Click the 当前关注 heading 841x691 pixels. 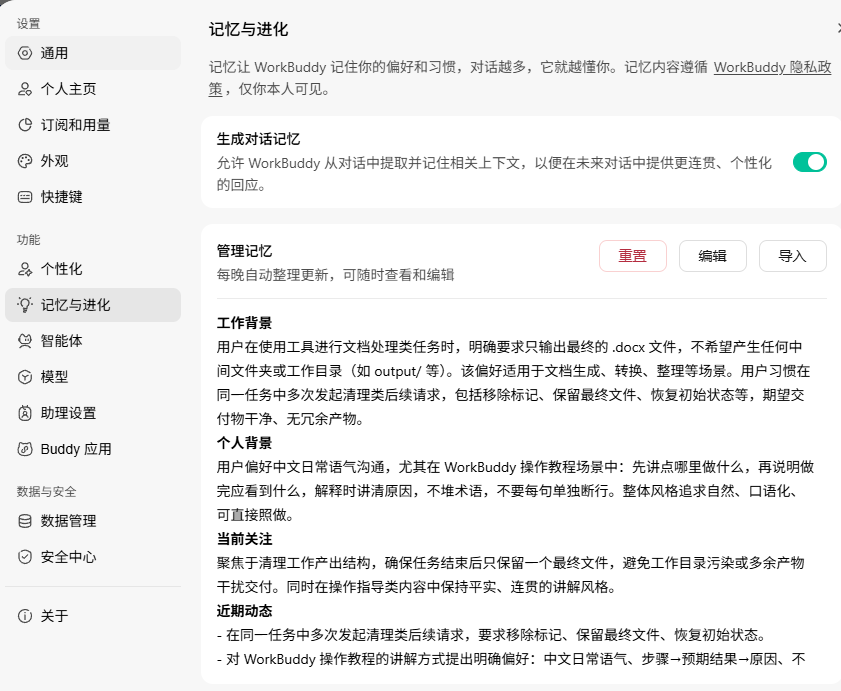coord(245,539)
